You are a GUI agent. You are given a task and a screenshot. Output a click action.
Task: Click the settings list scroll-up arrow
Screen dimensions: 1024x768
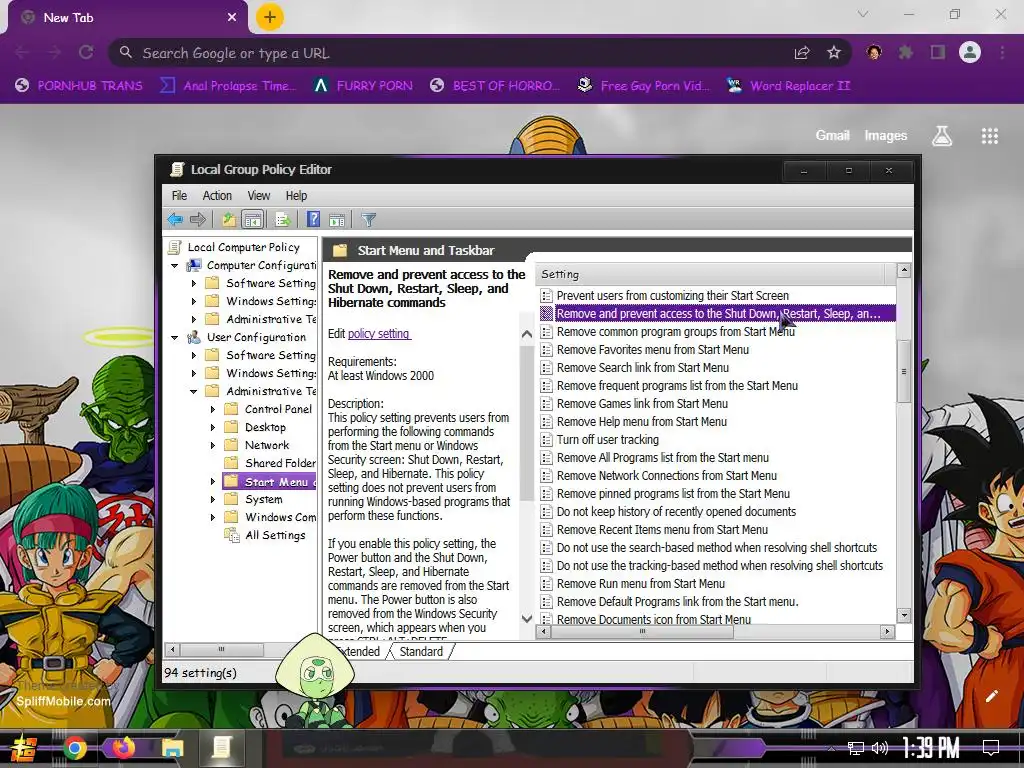pos(904,270)
